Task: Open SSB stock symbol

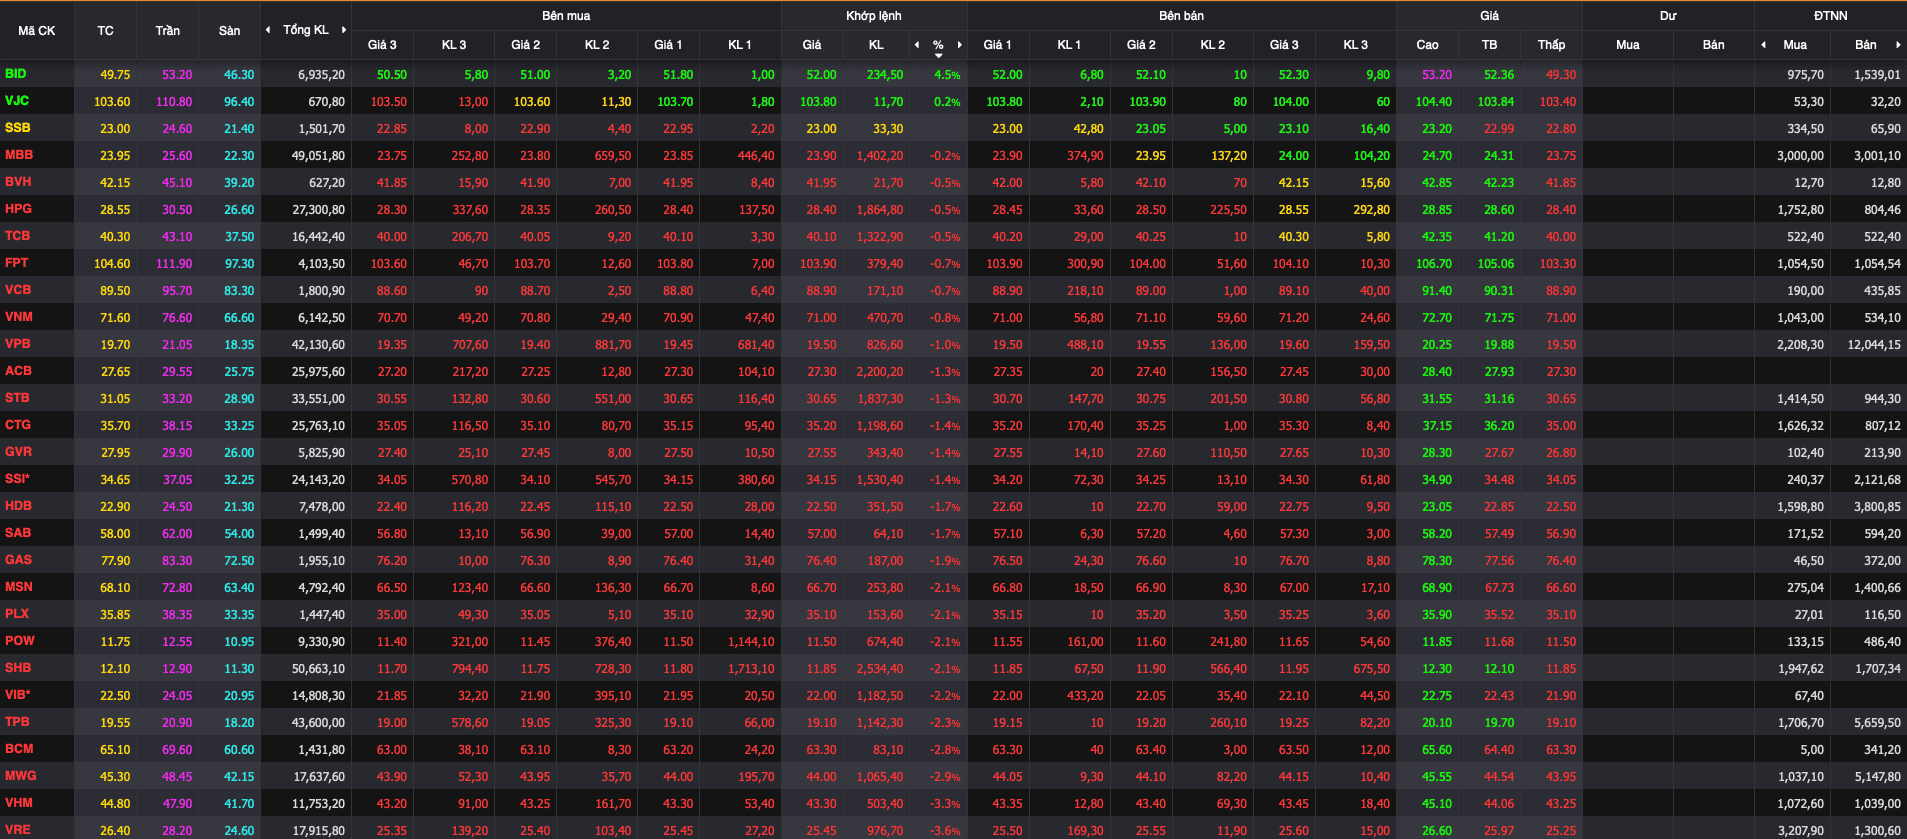Action: tap(17, 128)
